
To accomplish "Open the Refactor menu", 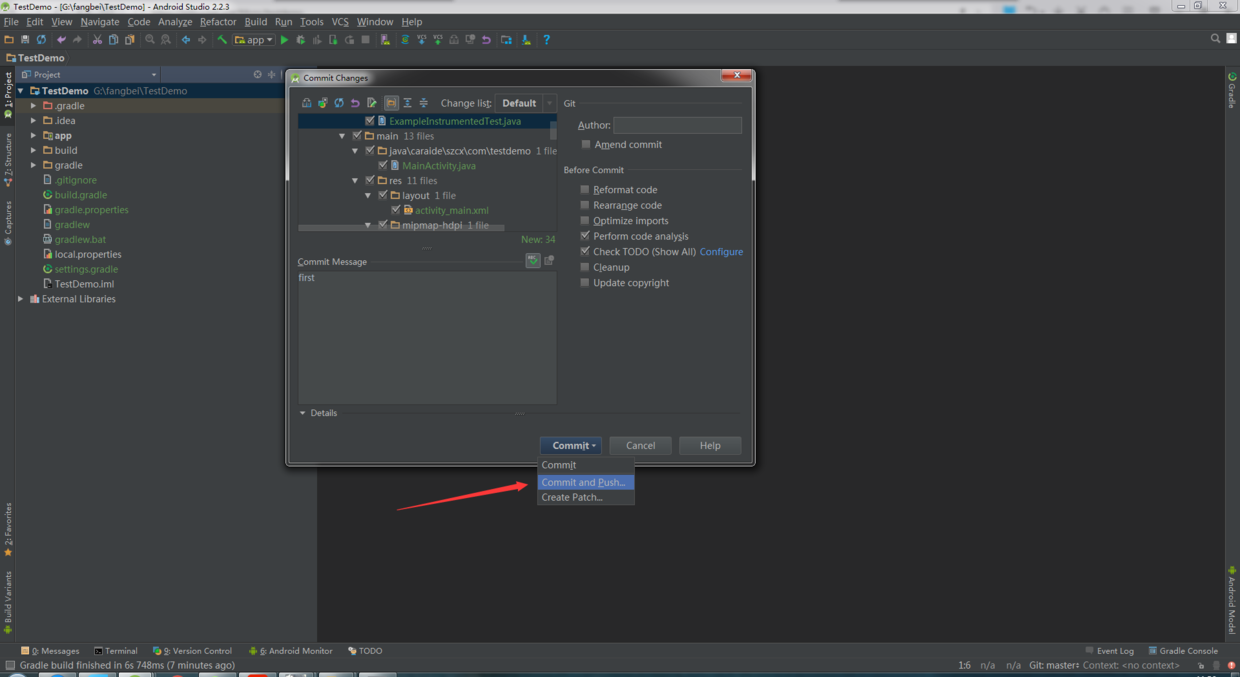I will coord(218,21).
